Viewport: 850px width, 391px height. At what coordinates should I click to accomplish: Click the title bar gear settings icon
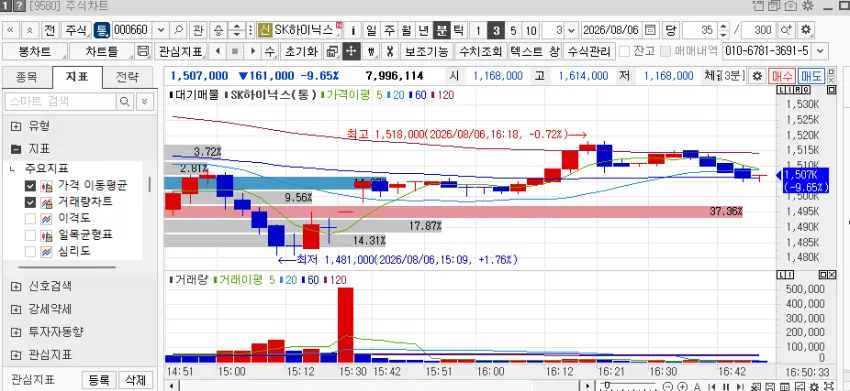coord(808,6)
